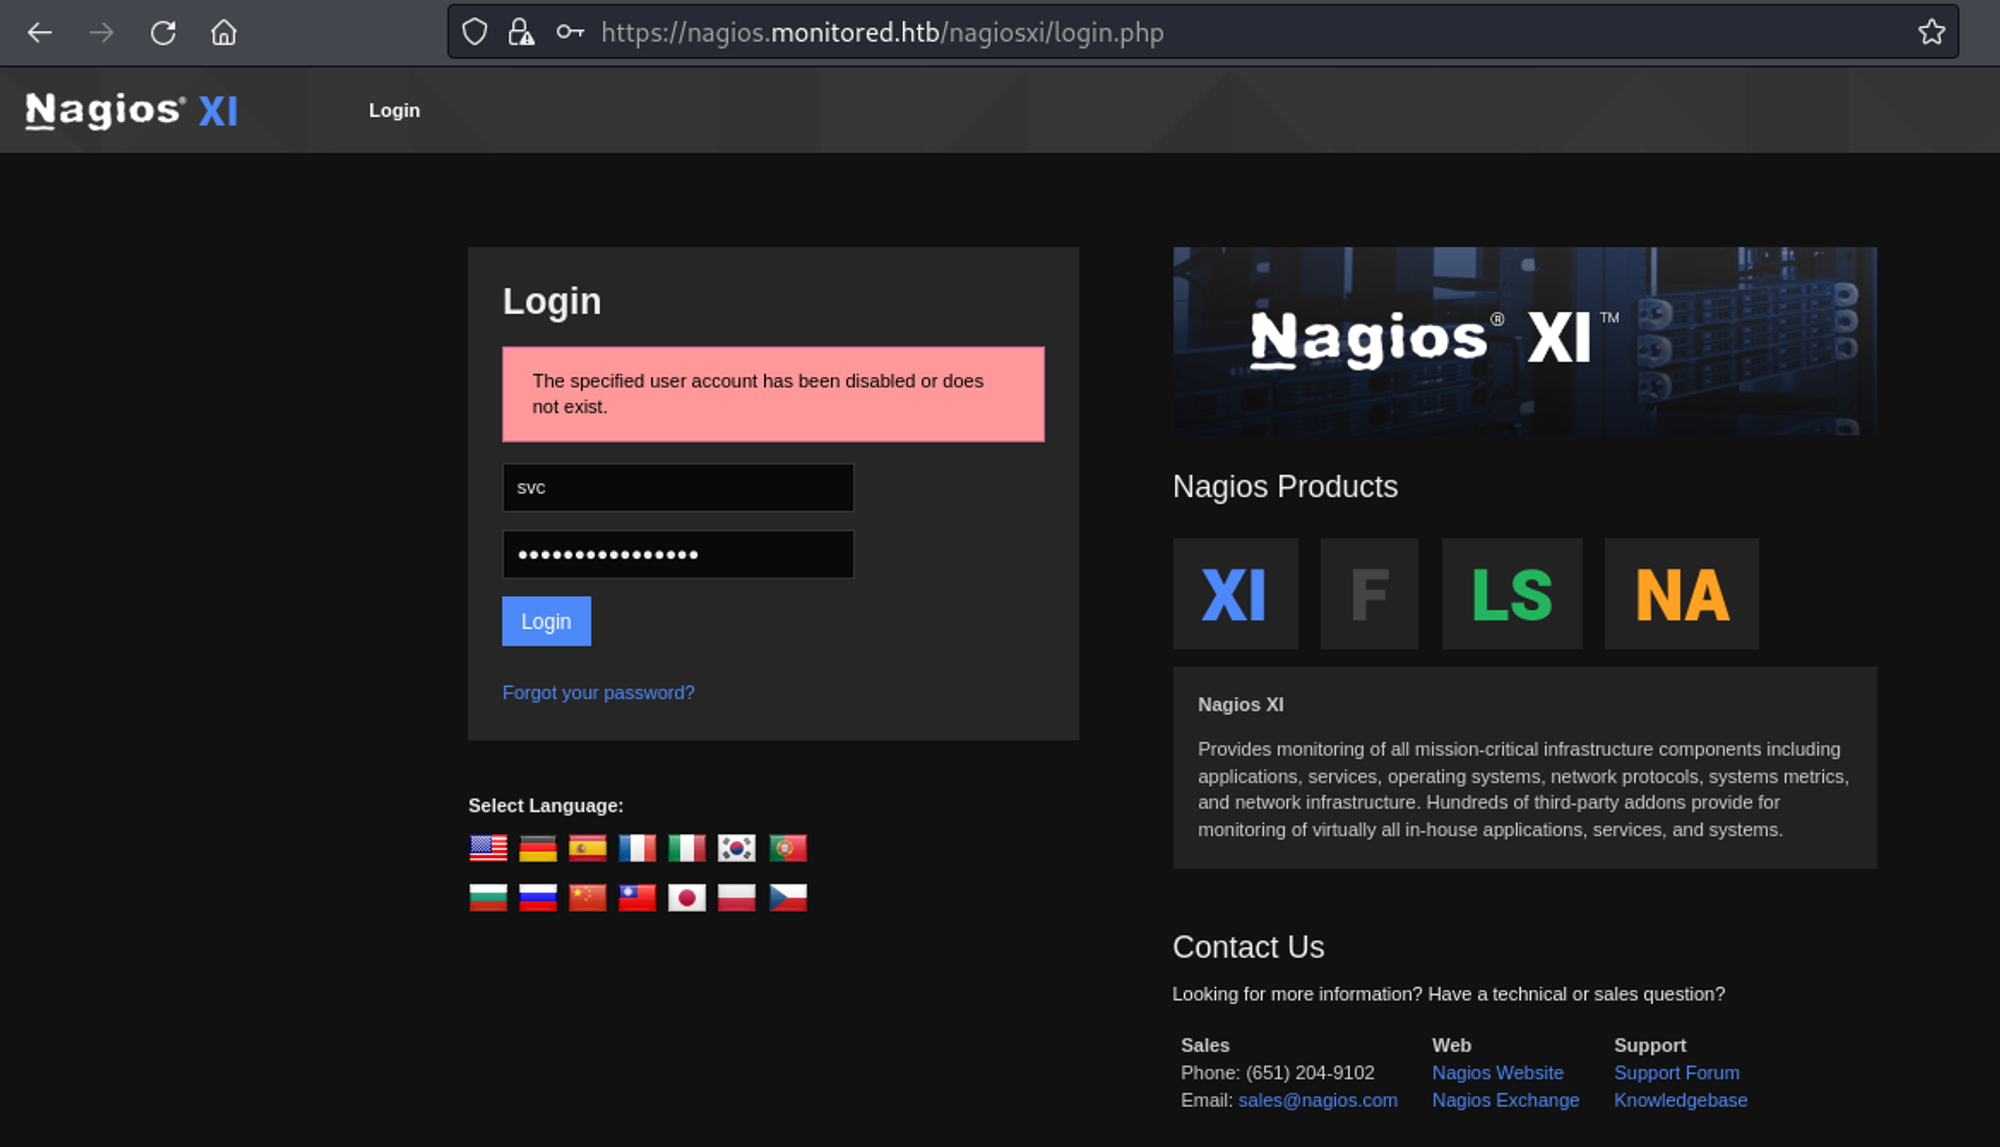Click the shield tracking protection icon
Viewport: 2000px width, 1147px height.
475,32
